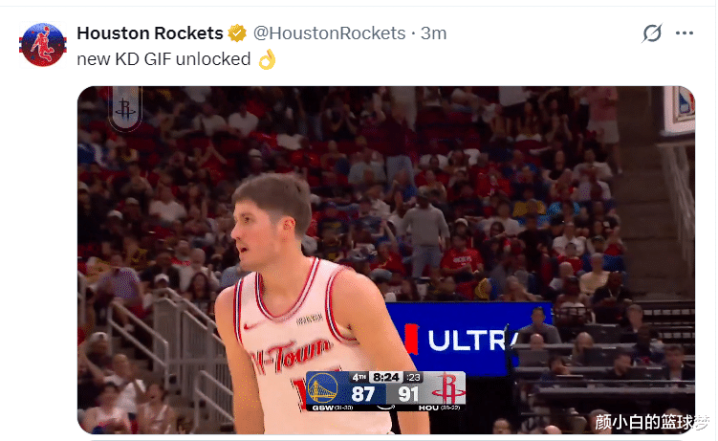Click the Warriors logo on the scoreboard
This screenshot has width=718, height=441.
[x=323, y=389]
